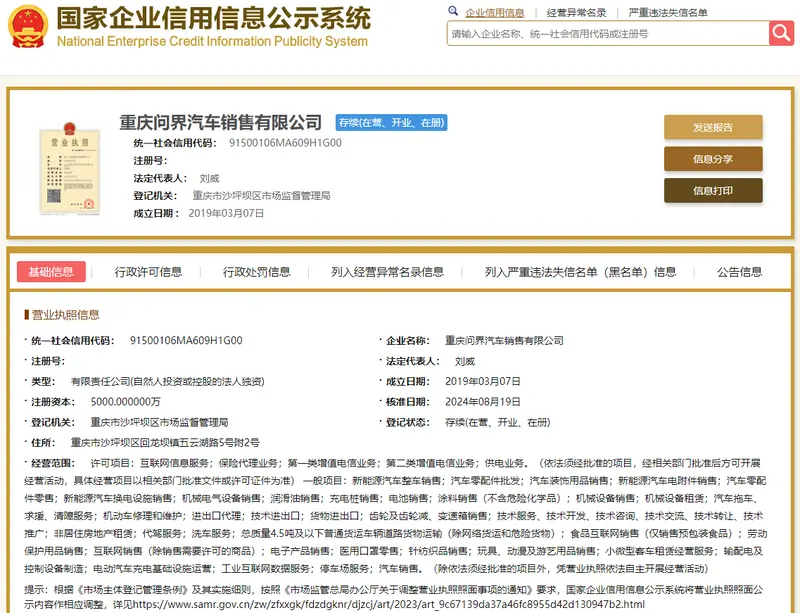Click the header legal representative name 刘威
The height and width of the screenshot is (613, 800).
(209, 178)
